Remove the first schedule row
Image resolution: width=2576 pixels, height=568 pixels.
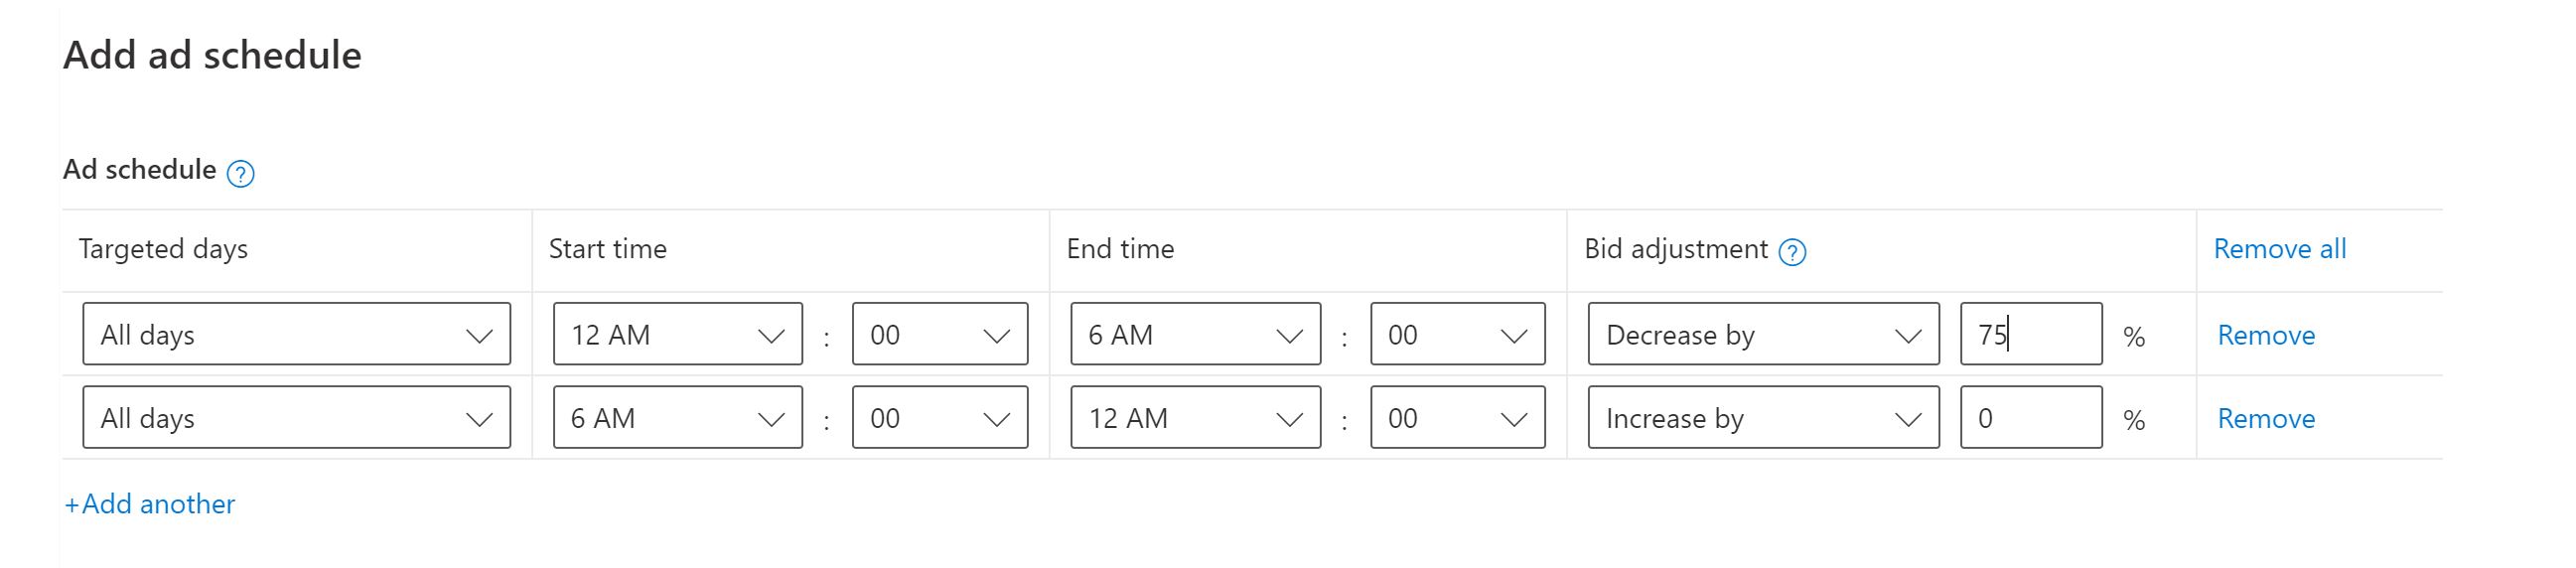click(x=2266, y=335)
